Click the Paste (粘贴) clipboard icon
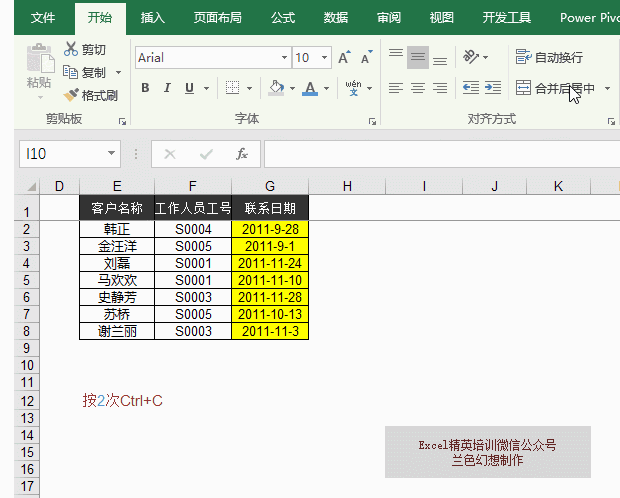 click(39, 62)
